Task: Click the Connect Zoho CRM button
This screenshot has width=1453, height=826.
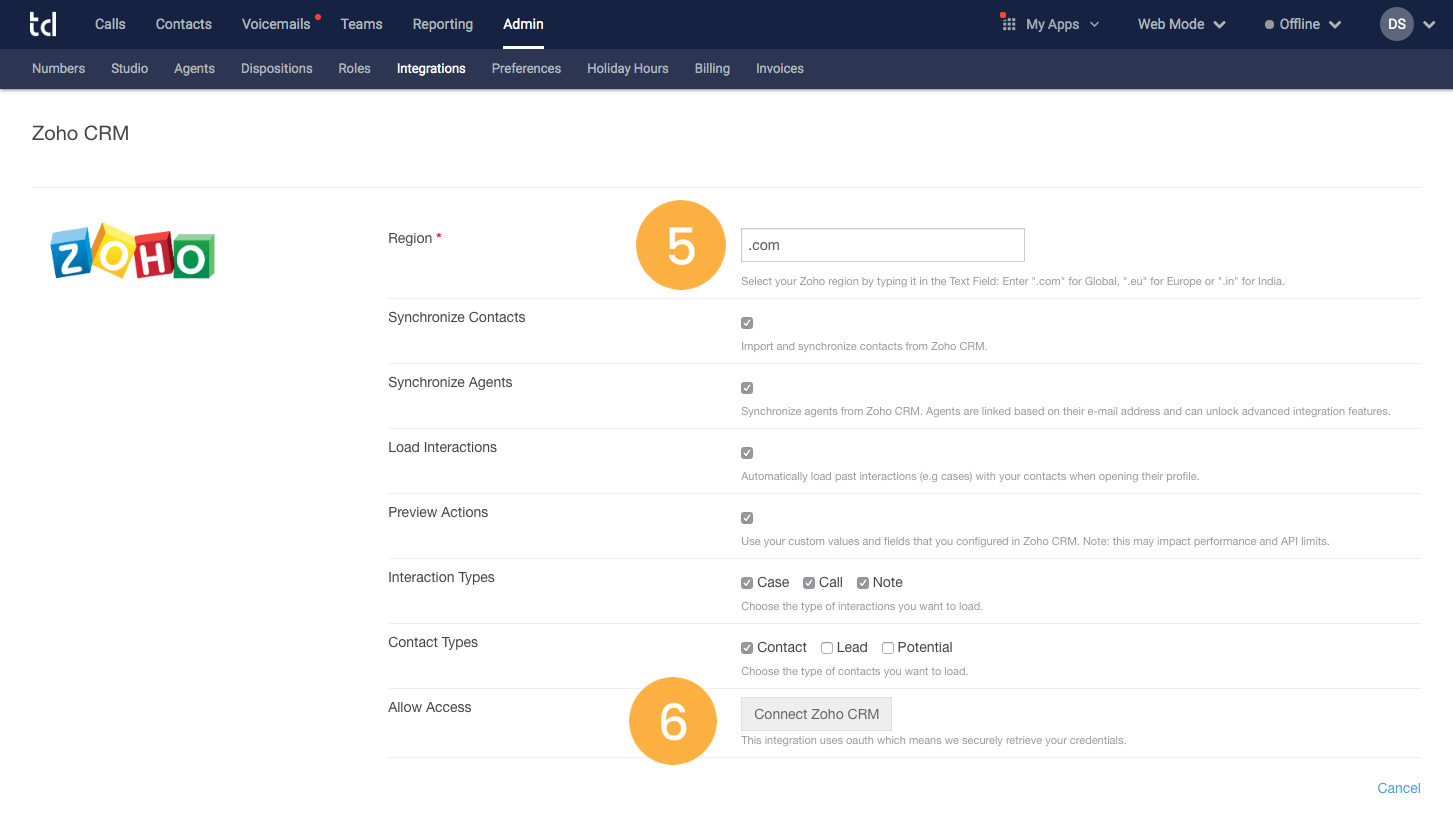Action: (x=816, y=714)
